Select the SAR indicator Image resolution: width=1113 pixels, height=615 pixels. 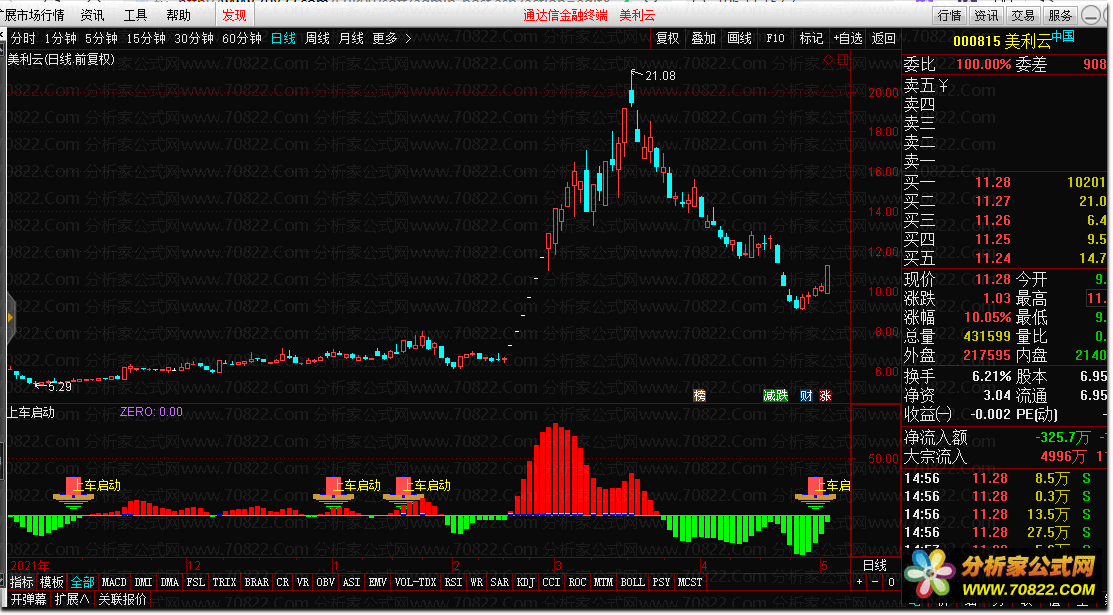[x=500, y=582]
